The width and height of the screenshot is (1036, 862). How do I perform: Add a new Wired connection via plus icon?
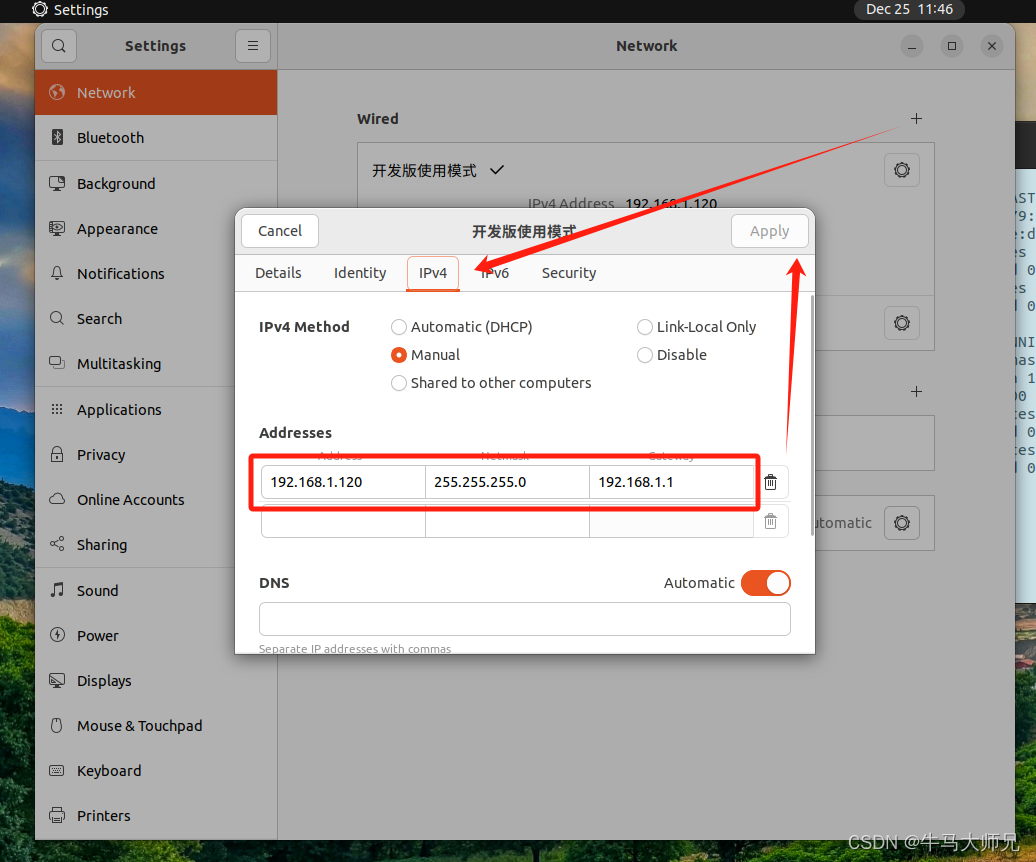point(916,118)
